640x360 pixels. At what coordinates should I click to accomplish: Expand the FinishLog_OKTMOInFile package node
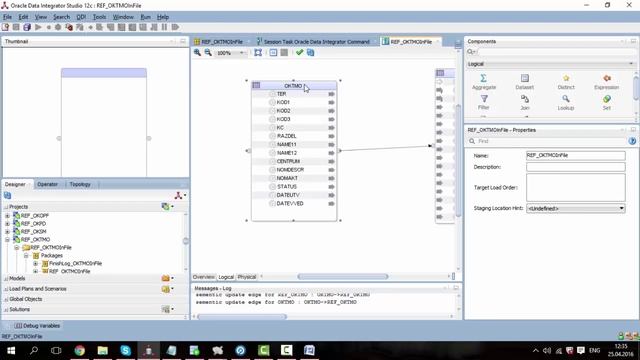click(x=36, y=263)
